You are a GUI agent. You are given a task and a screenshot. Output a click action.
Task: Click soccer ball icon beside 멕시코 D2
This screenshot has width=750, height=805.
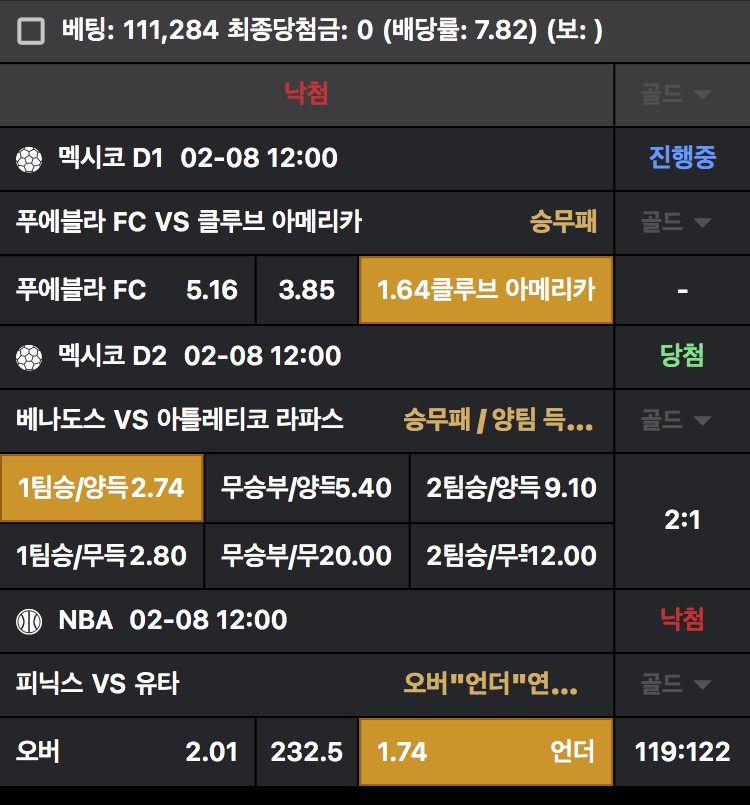29,356
